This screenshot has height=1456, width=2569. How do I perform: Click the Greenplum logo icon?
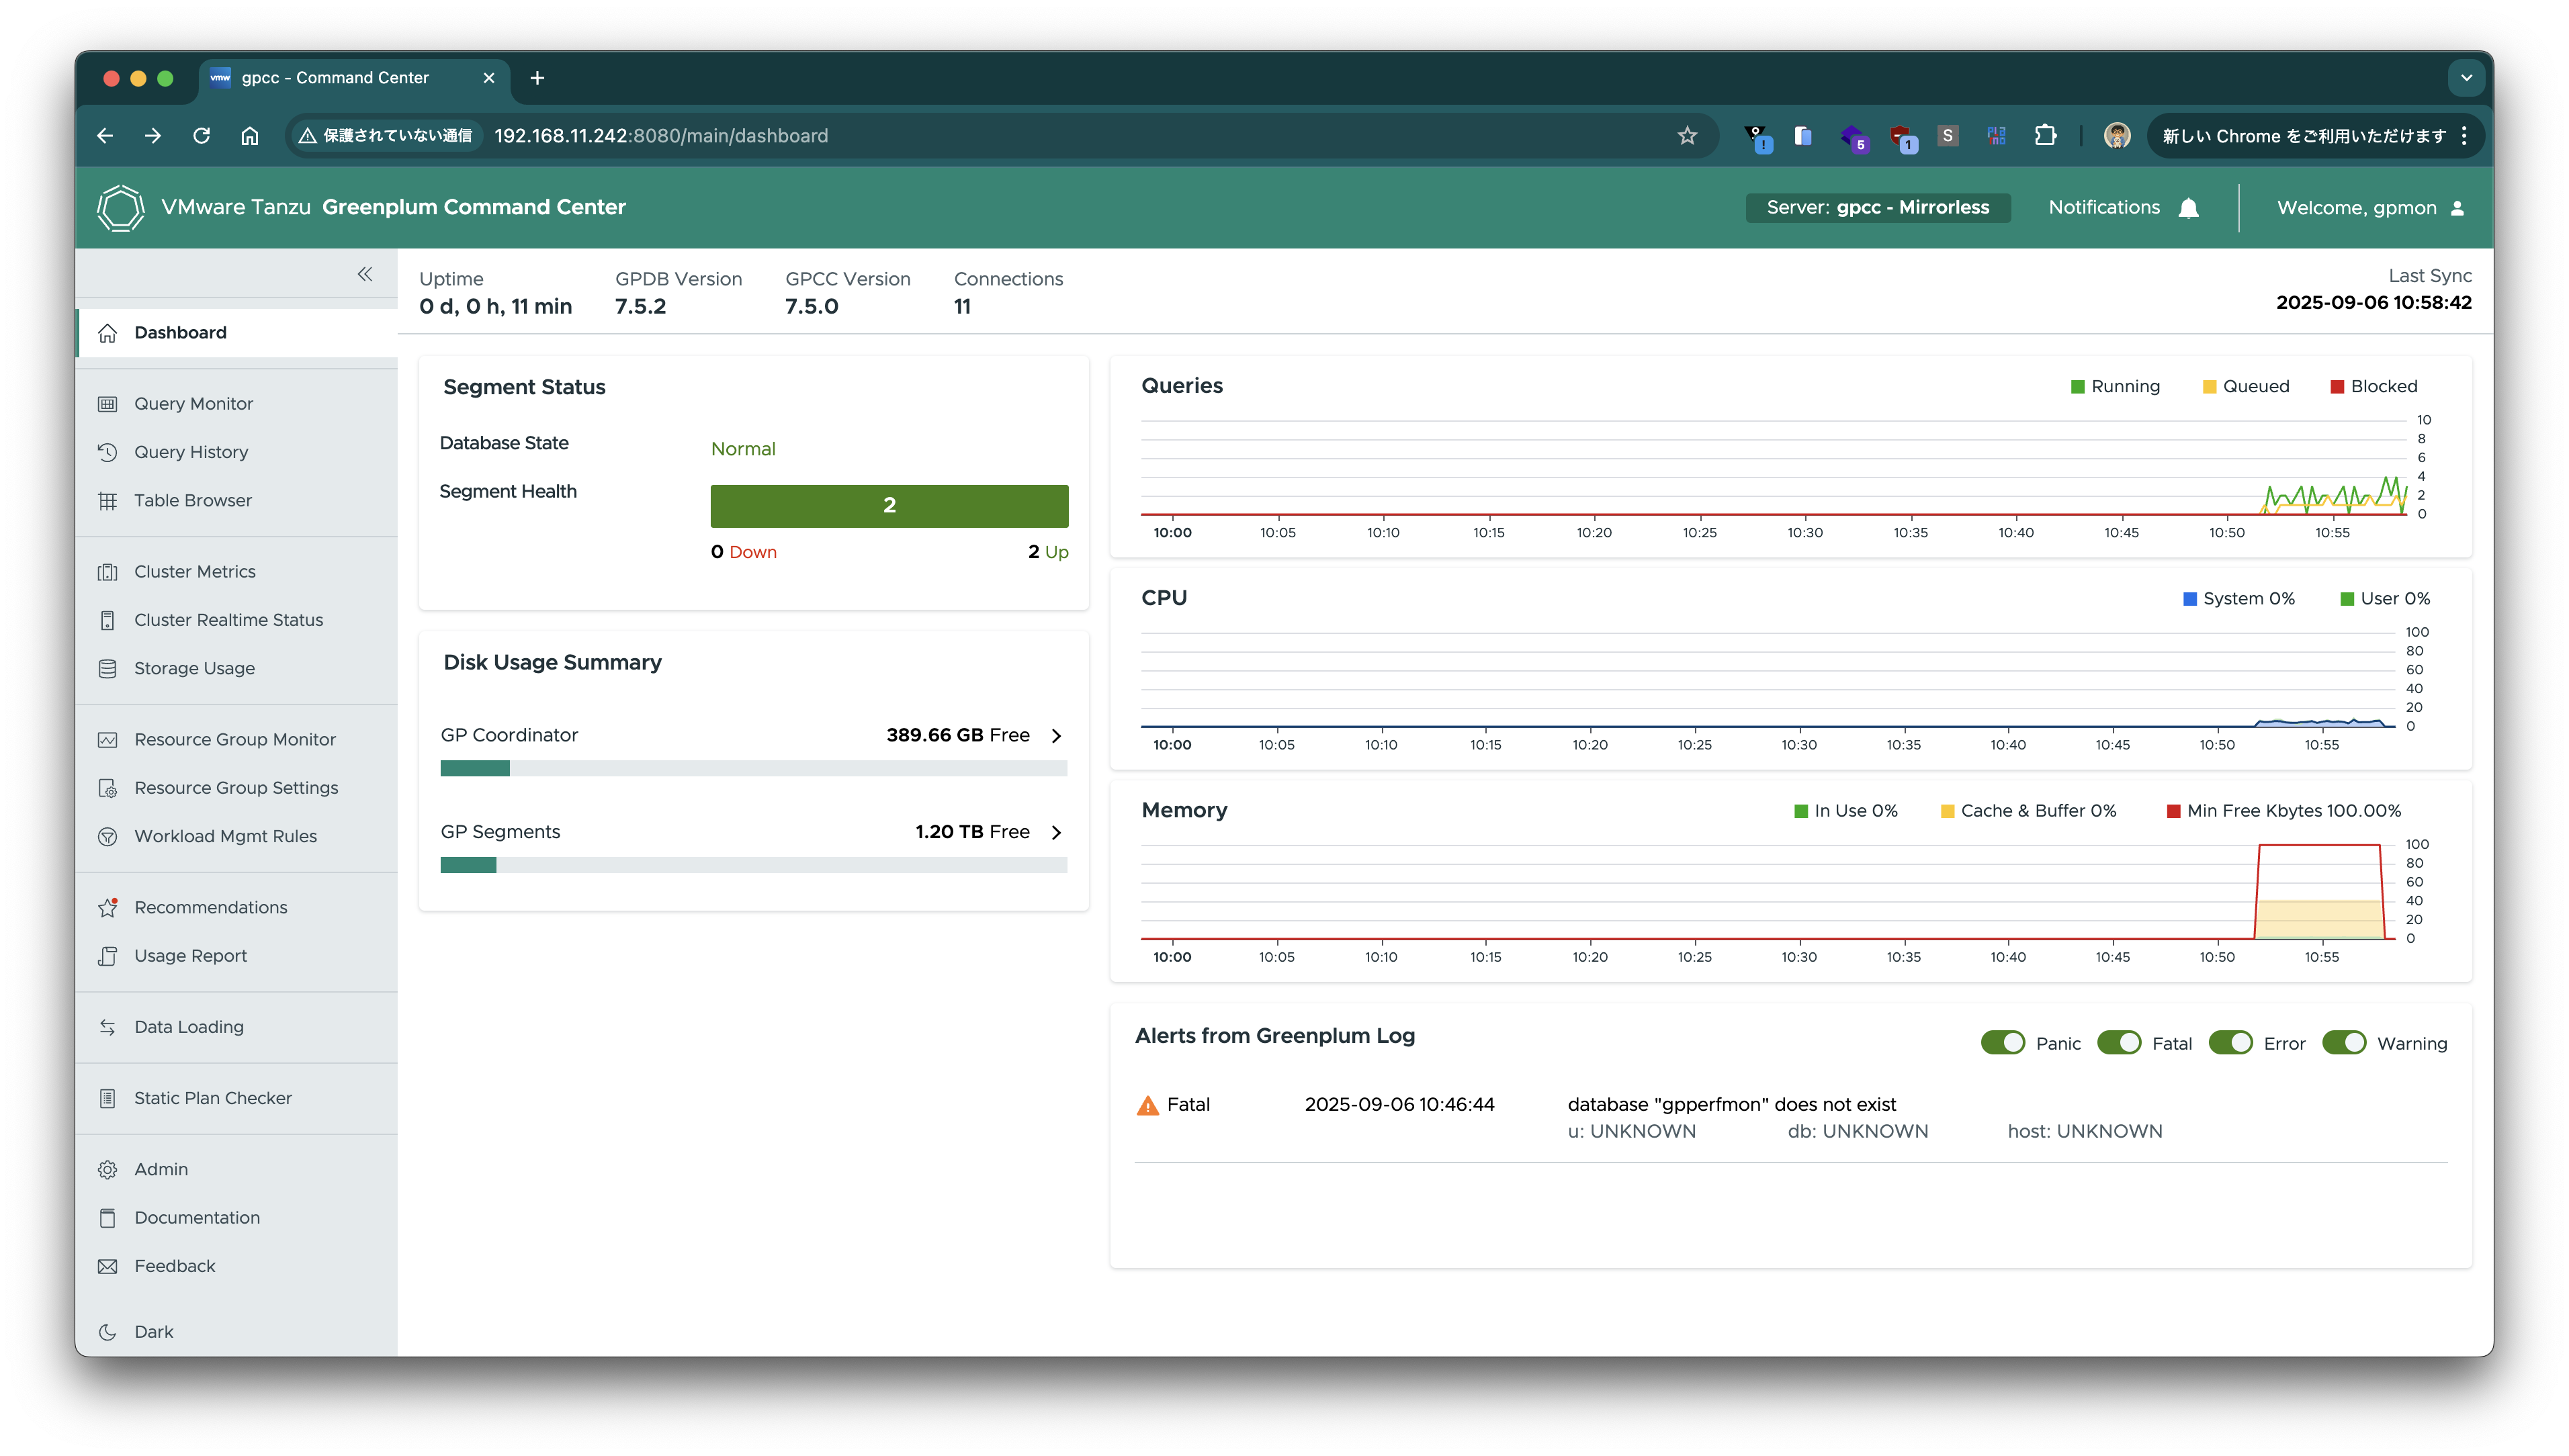121,208
